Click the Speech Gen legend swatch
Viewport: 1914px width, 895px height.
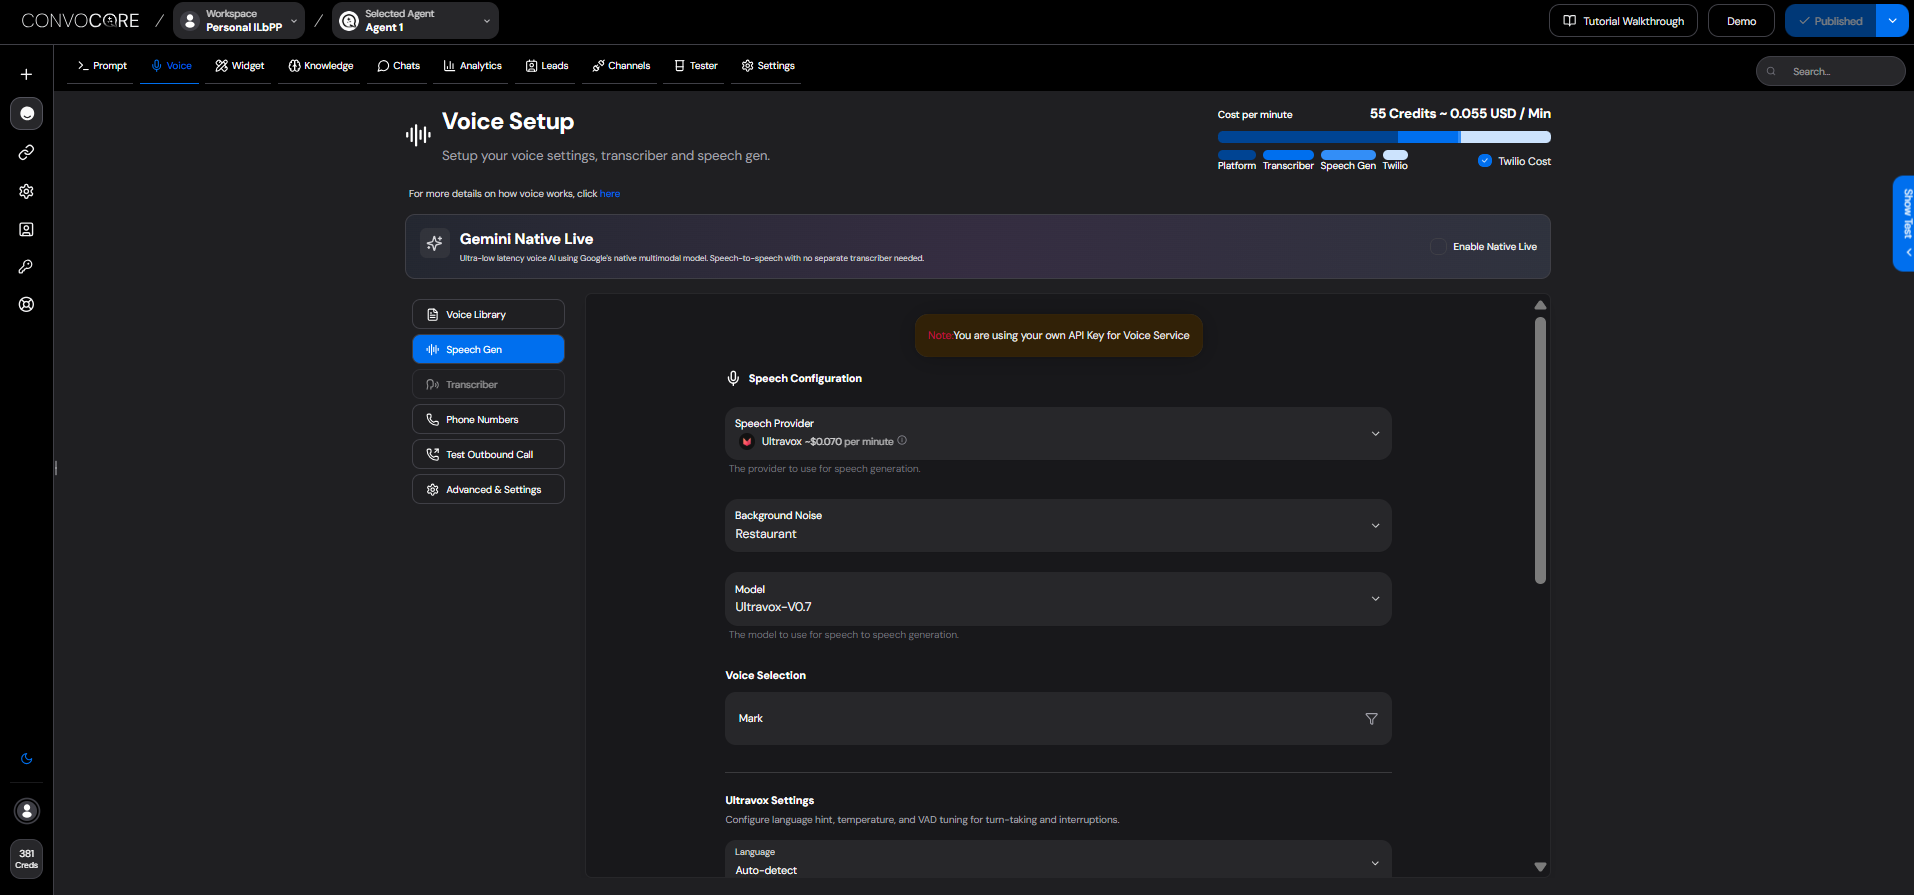tap(1348, 155)
